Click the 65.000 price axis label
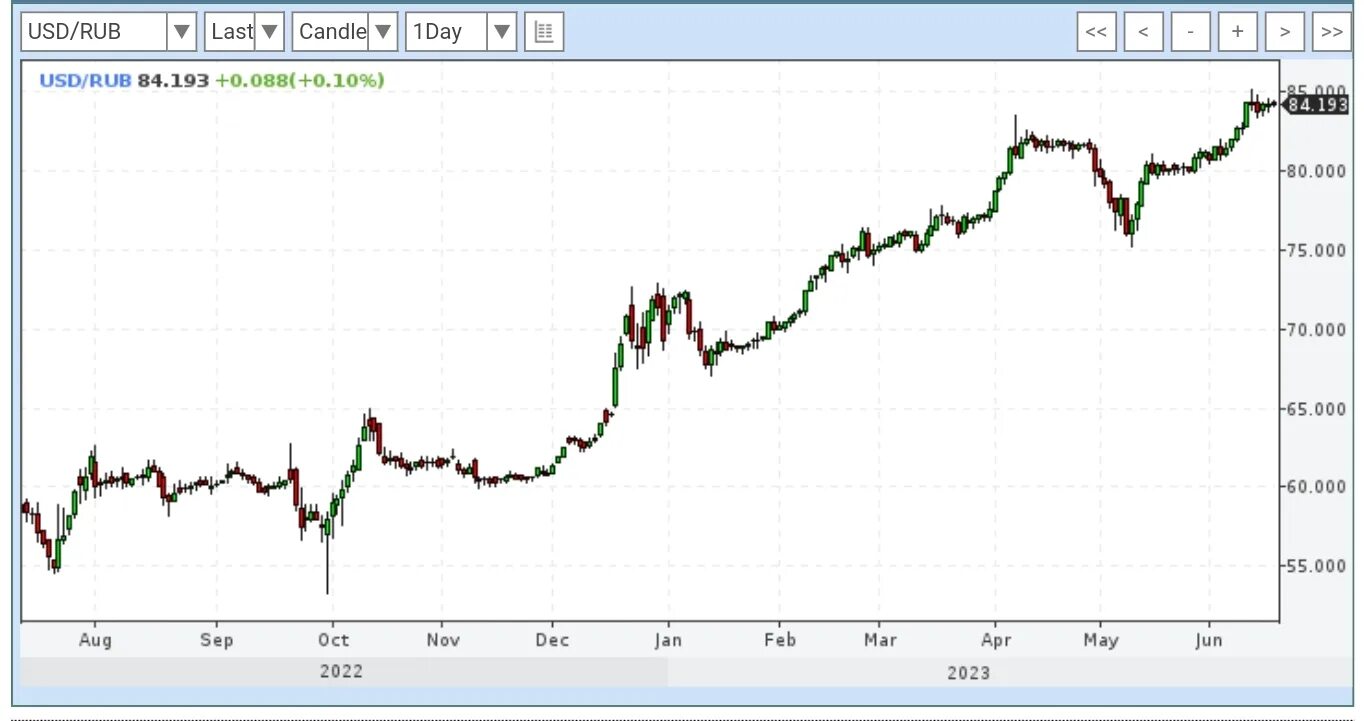Screen dimensions: 1364x721 coord(1316,408)
